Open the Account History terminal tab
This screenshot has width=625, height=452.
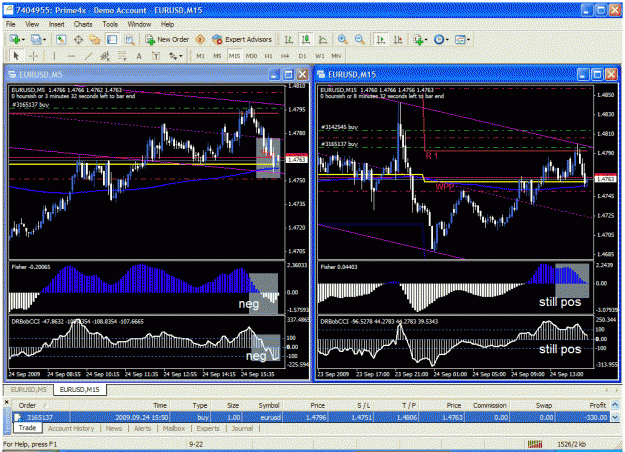coord(71,428)
